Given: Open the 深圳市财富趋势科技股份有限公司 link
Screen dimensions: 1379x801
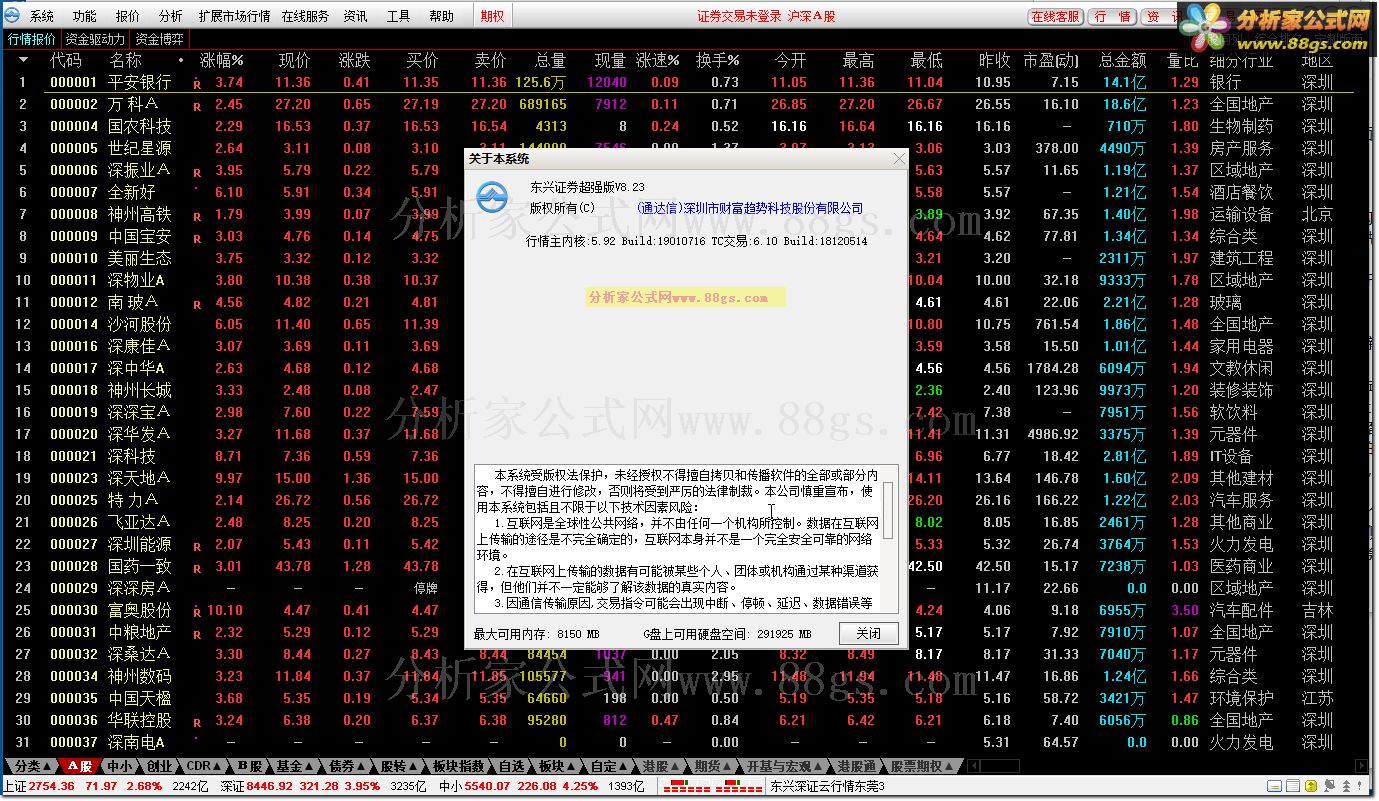Looking at the screenshot, I should (750, 208).
